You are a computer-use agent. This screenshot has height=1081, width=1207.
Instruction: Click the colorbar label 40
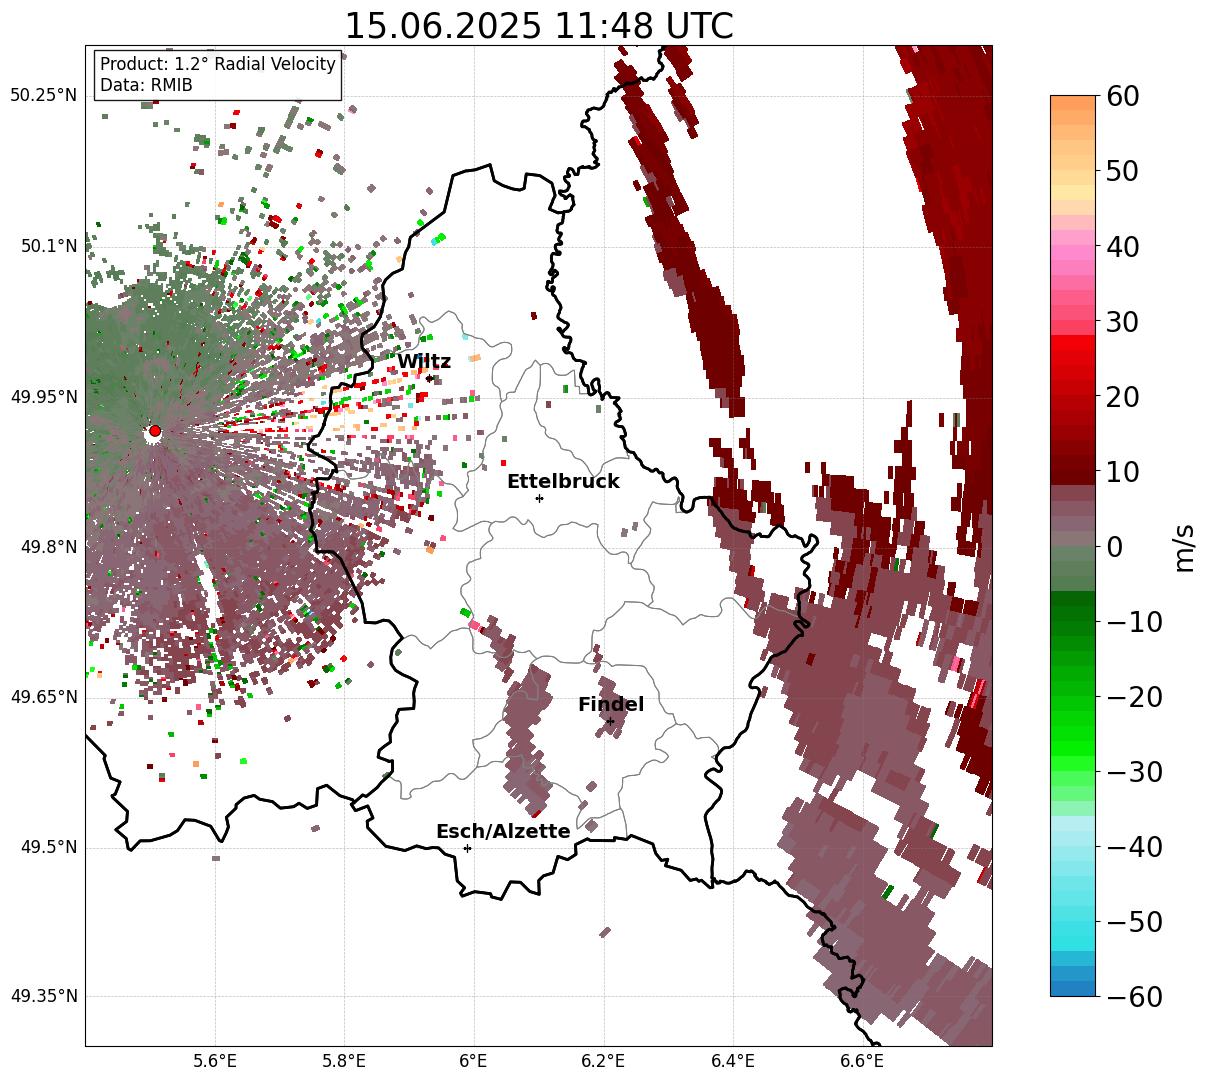point(1122,246)
